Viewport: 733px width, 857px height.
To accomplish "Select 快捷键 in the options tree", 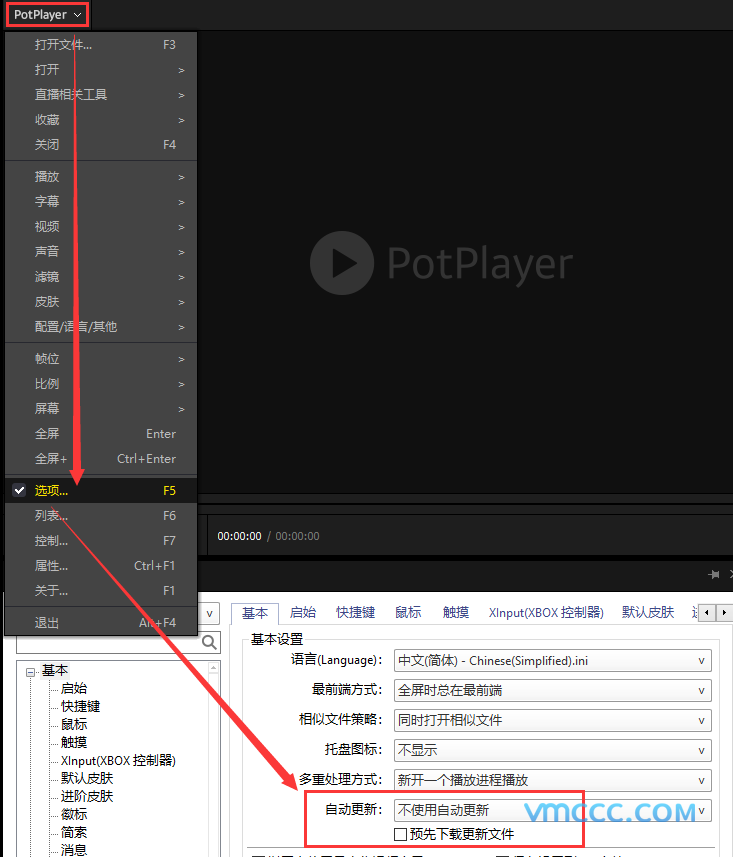I will [80, 706].
